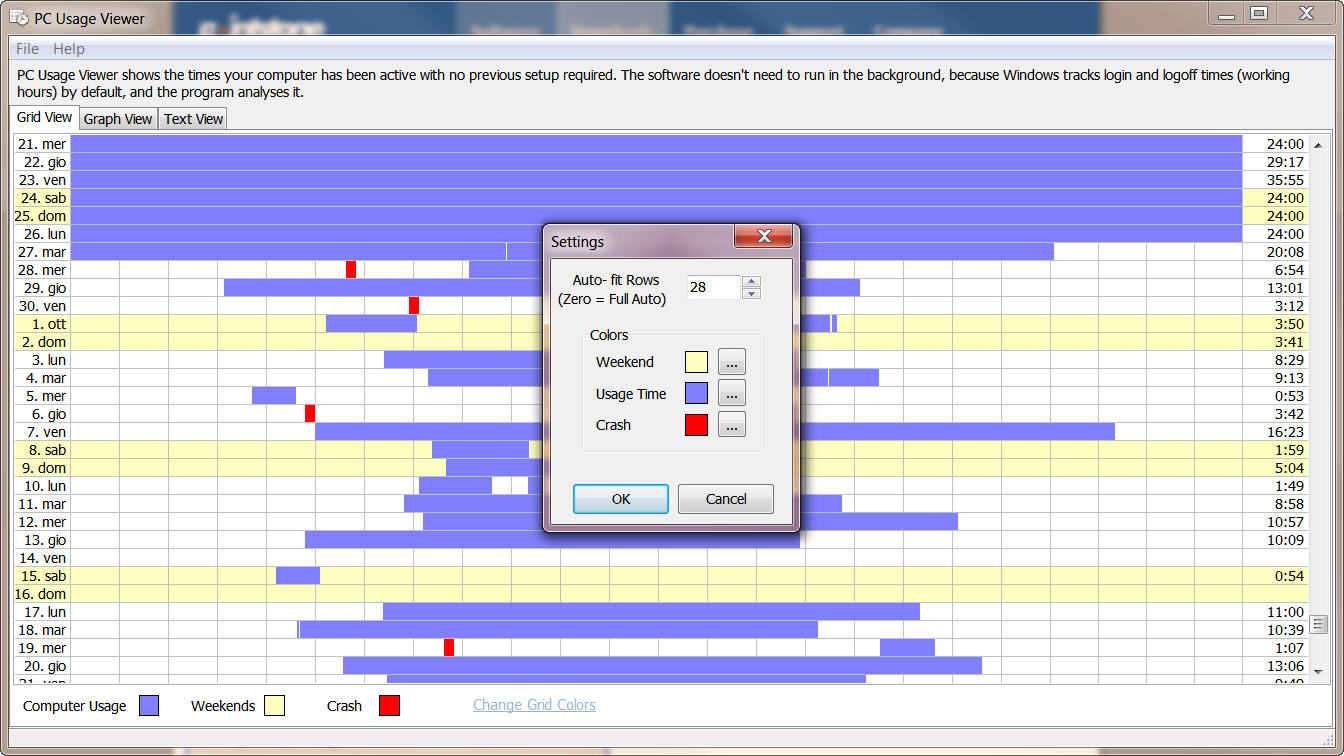Click the Weekend color swatch in Settings
1344x756 pixels.
tap(696, 362)
